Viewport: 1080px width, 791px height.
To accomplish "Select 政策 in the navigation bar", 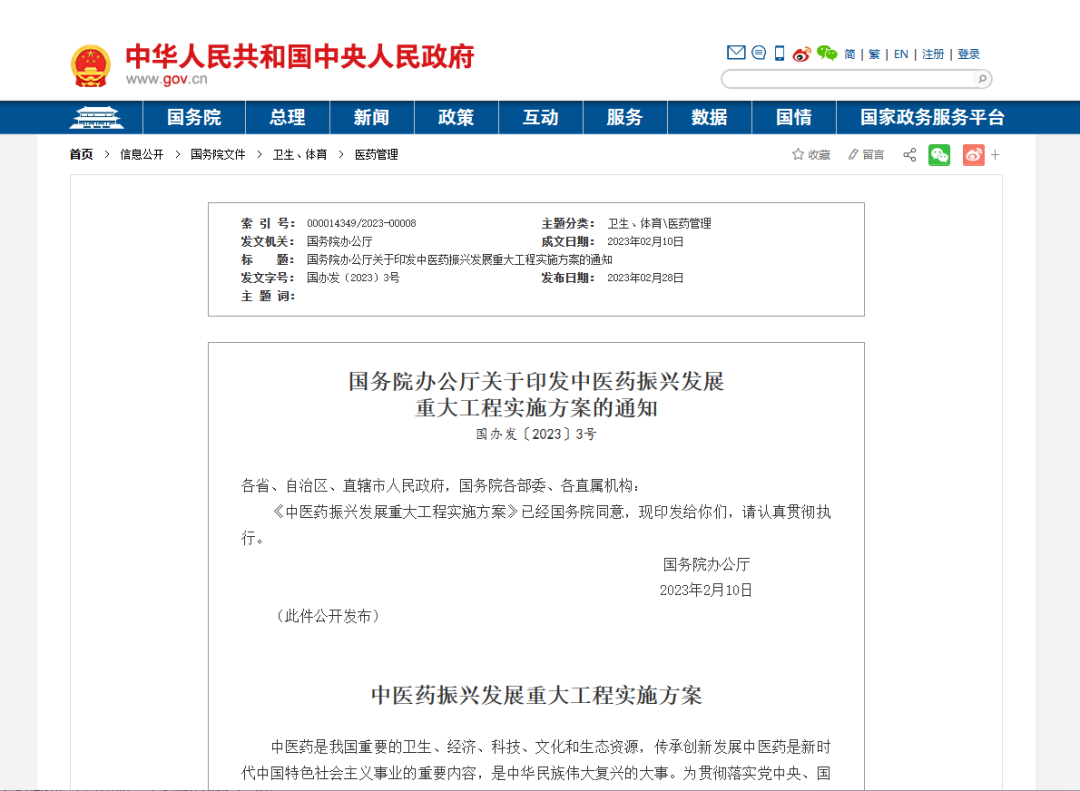I will (456, 117).
